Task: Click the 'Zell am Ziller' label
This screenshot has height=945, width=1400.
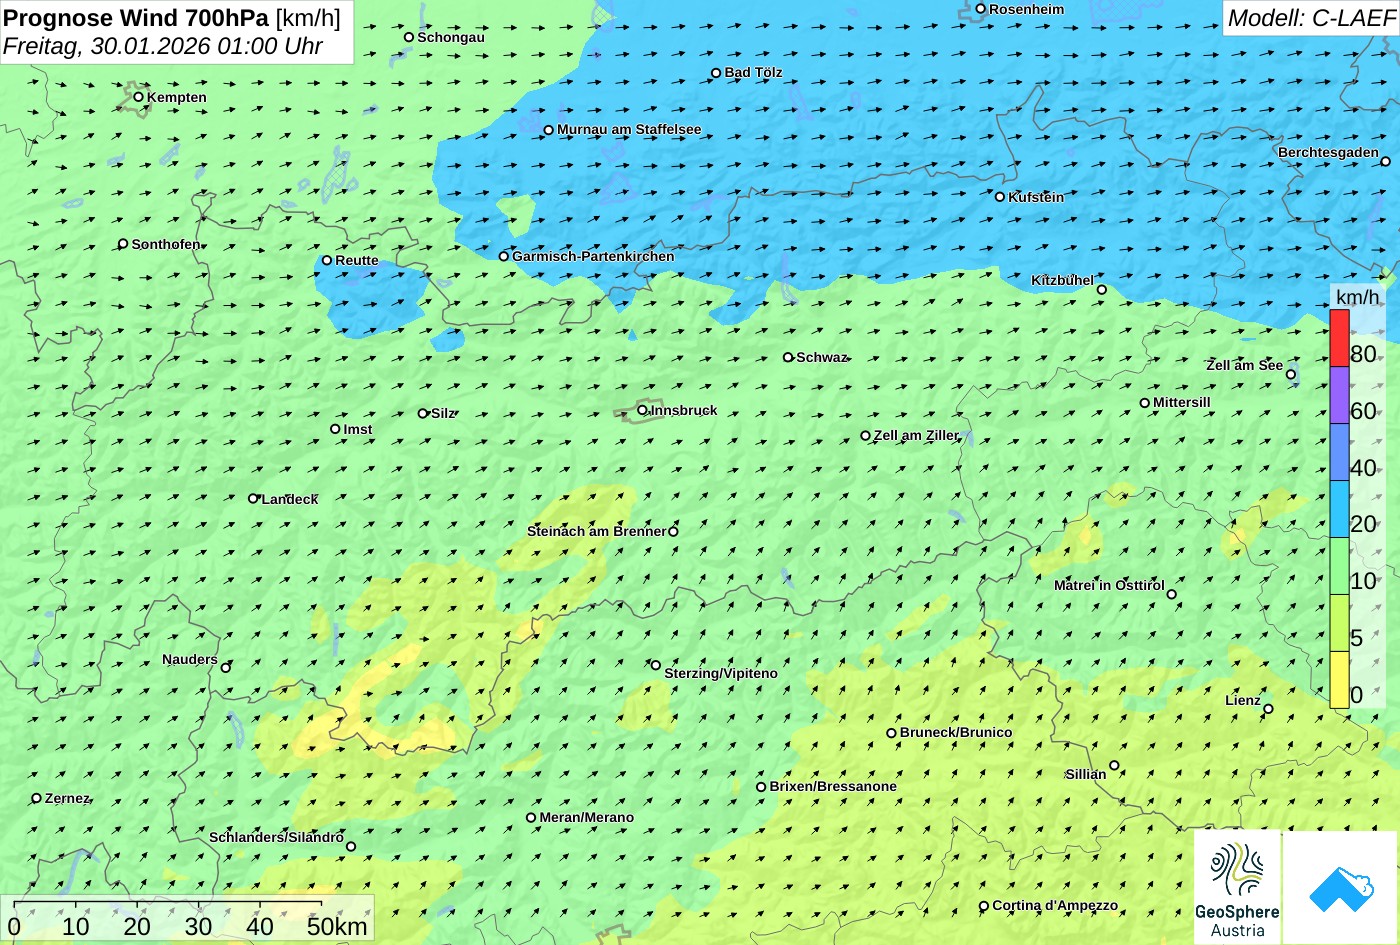Action: coord(916,435)
